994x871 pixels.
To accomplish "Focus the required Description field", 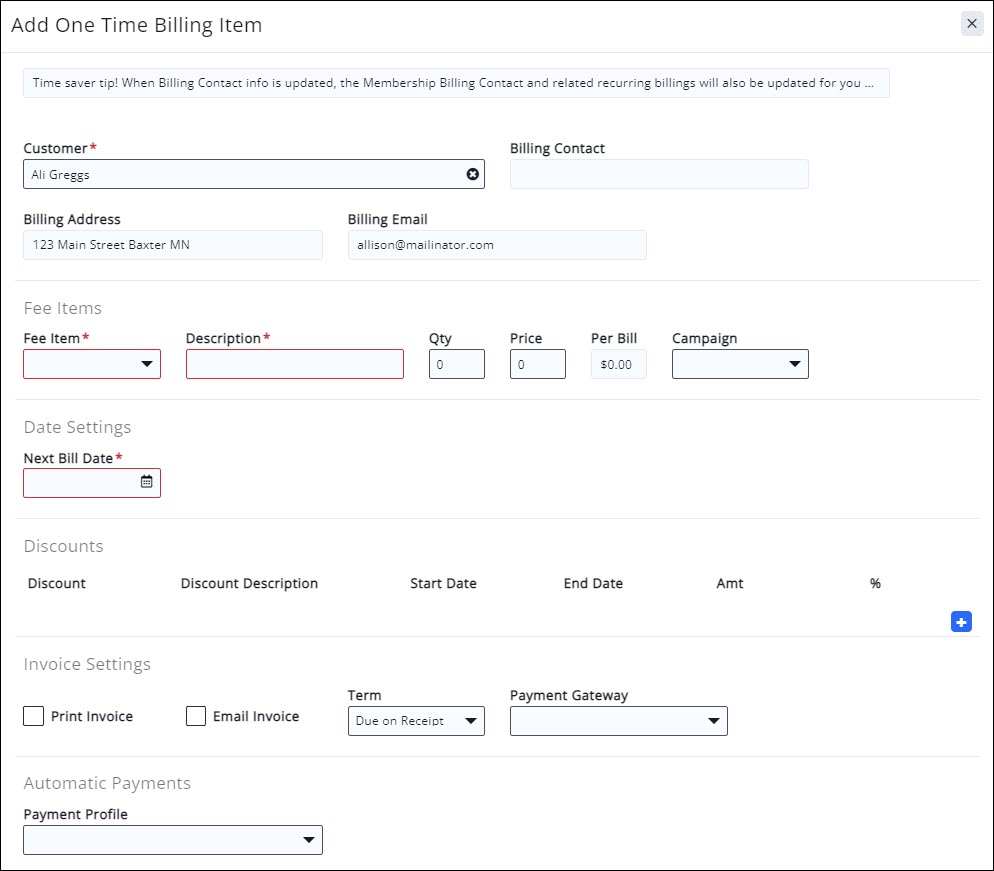I will 294,364.
